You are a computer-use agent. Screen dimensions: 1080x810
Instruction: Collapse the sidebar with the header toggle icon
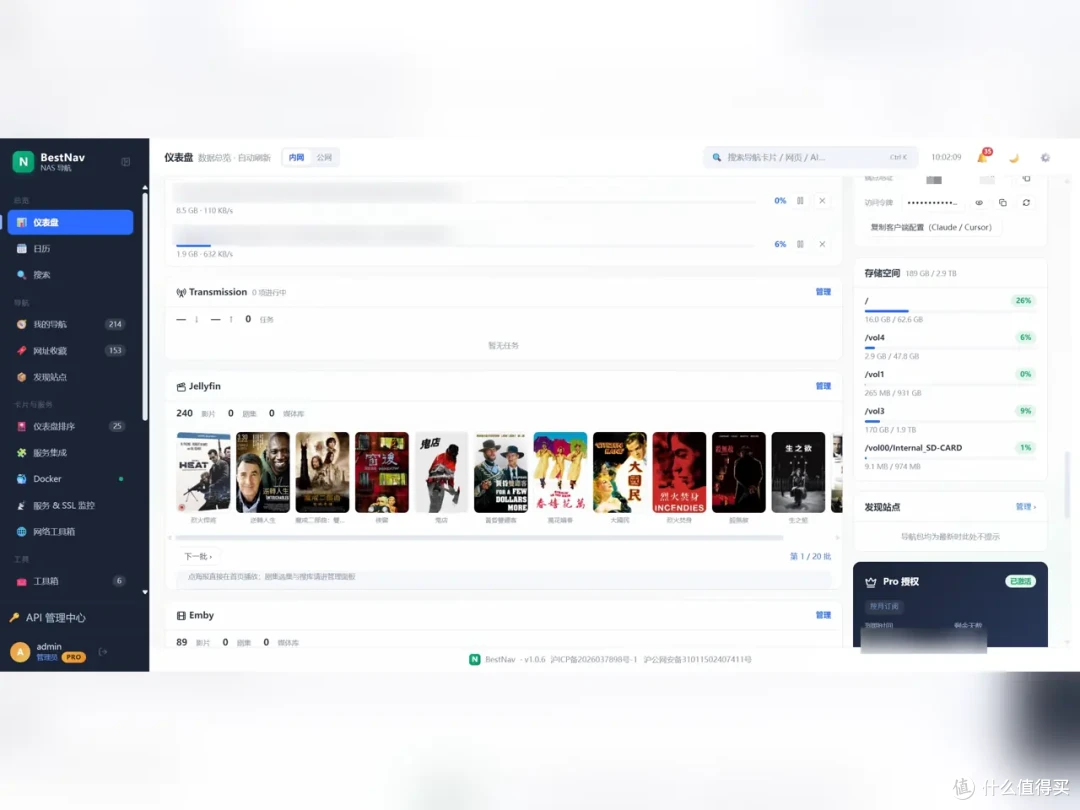pyautogui.click(x=125, y=162)
